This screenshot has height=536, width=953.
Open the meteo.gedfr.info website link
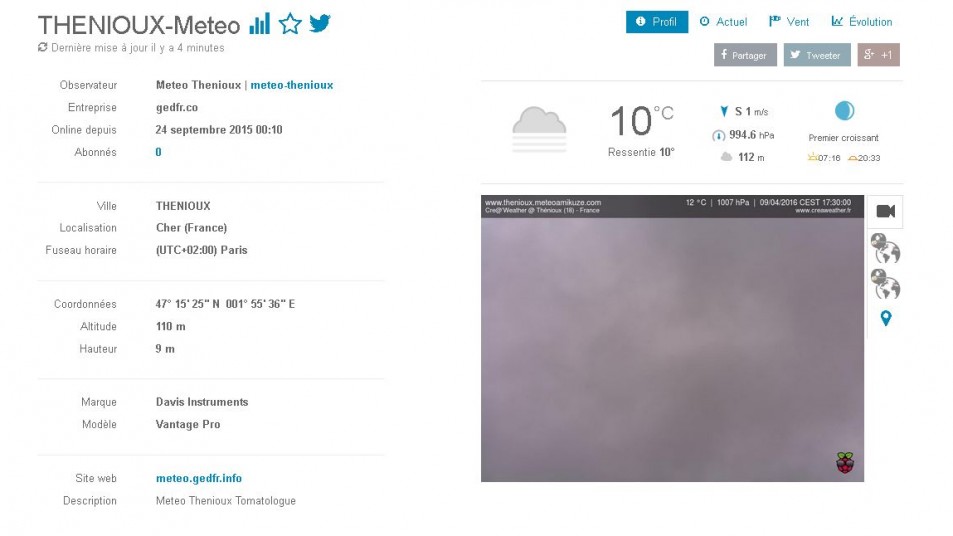(199, 478)
